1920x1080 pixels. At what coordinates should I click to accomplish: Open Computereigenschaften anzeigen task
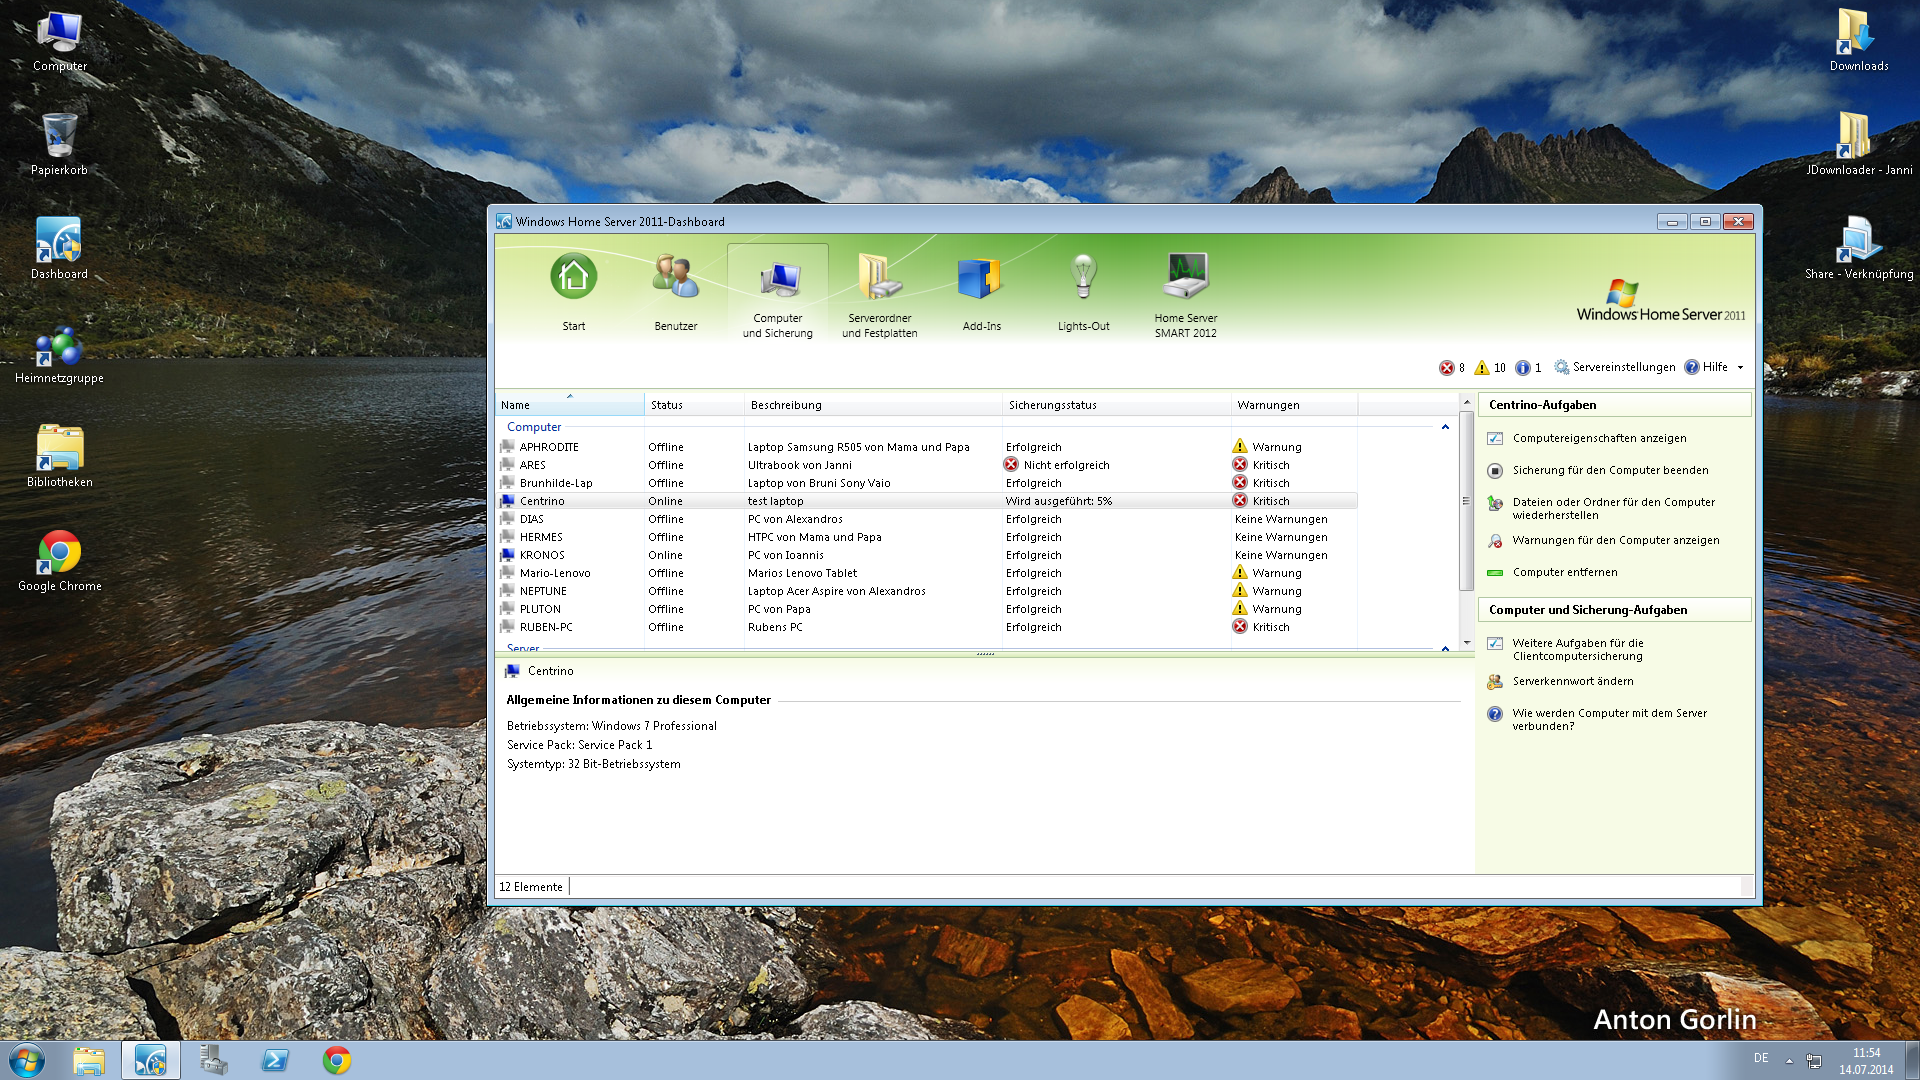pos(1598,438)
